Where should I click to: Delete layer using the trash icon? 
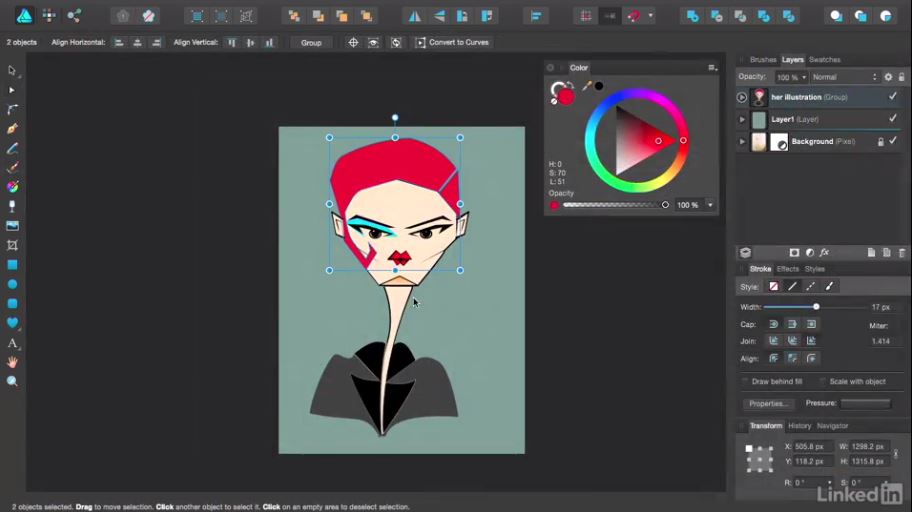(x=902, y=253)
